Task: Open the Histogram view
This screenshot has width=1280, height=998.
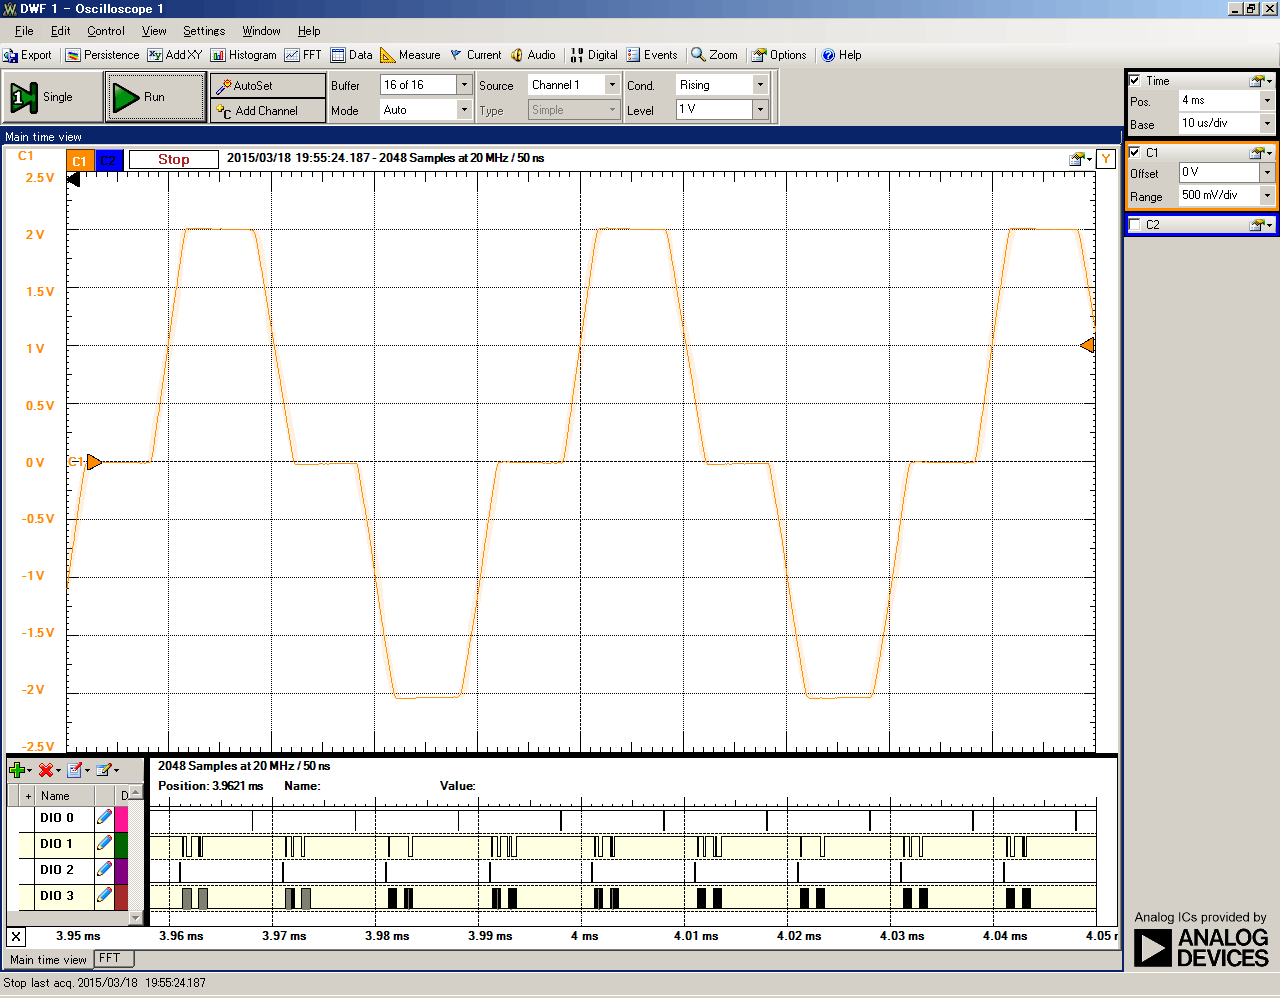Action: point(243,55)
